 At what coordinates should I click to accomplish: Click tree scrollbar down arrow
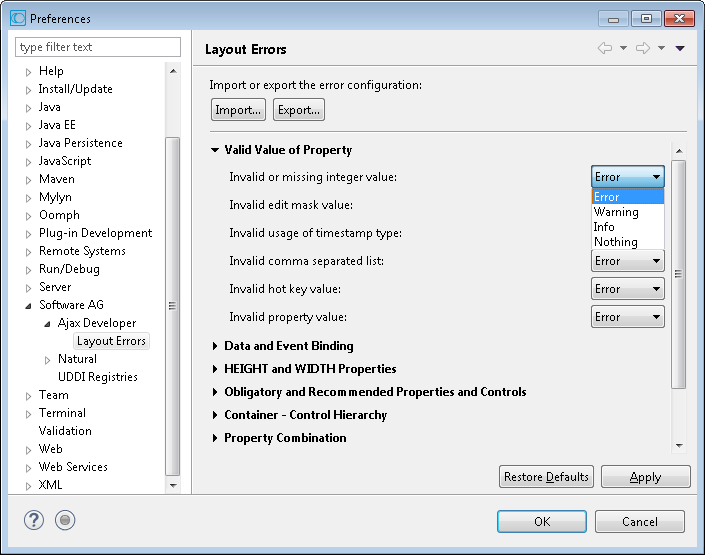[173, 485]
